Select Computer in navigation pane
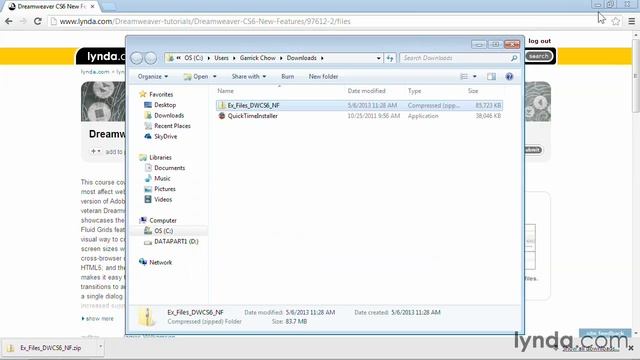640x360 pixels. pyautogui.click(x=162, y=220)
